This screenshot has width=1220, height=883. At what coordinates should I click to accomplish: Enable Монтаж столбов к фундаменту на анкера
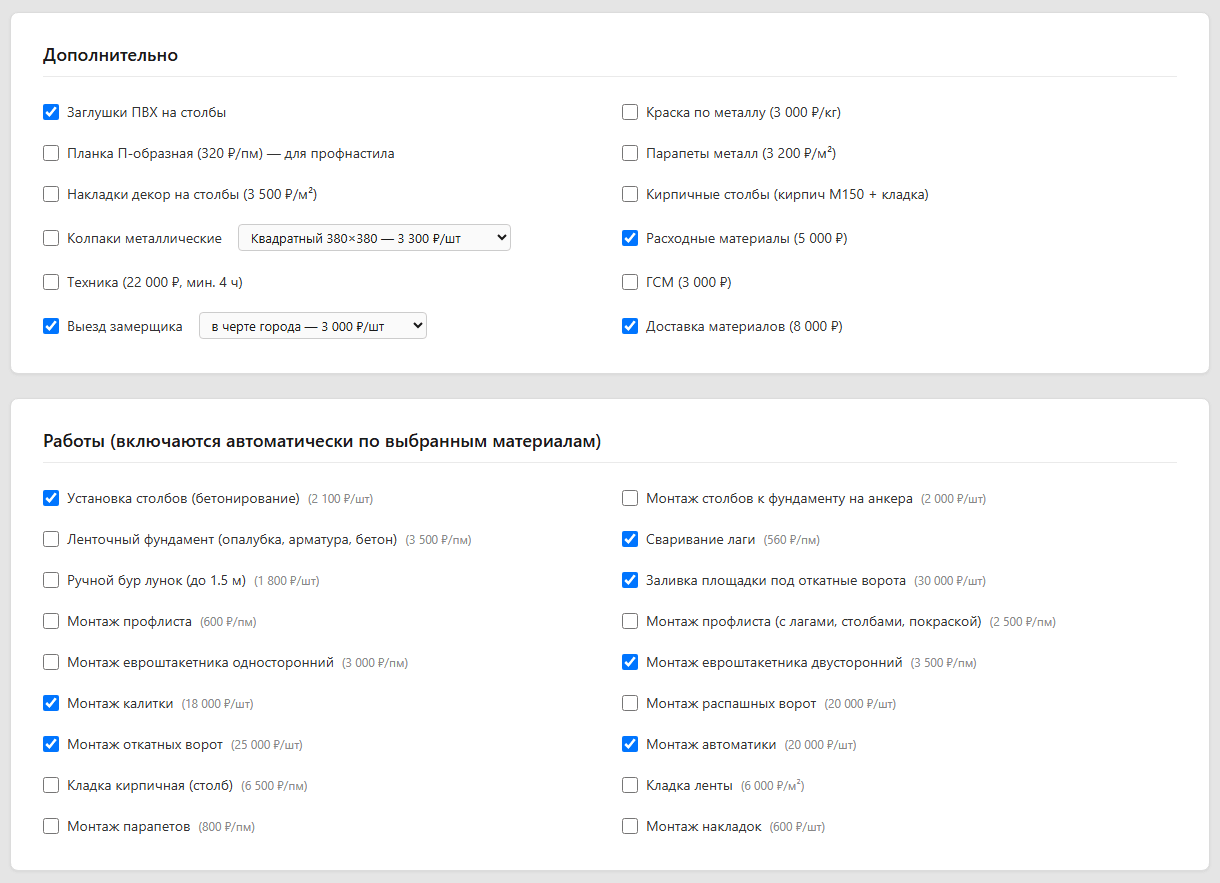click(x=630, y=498)
